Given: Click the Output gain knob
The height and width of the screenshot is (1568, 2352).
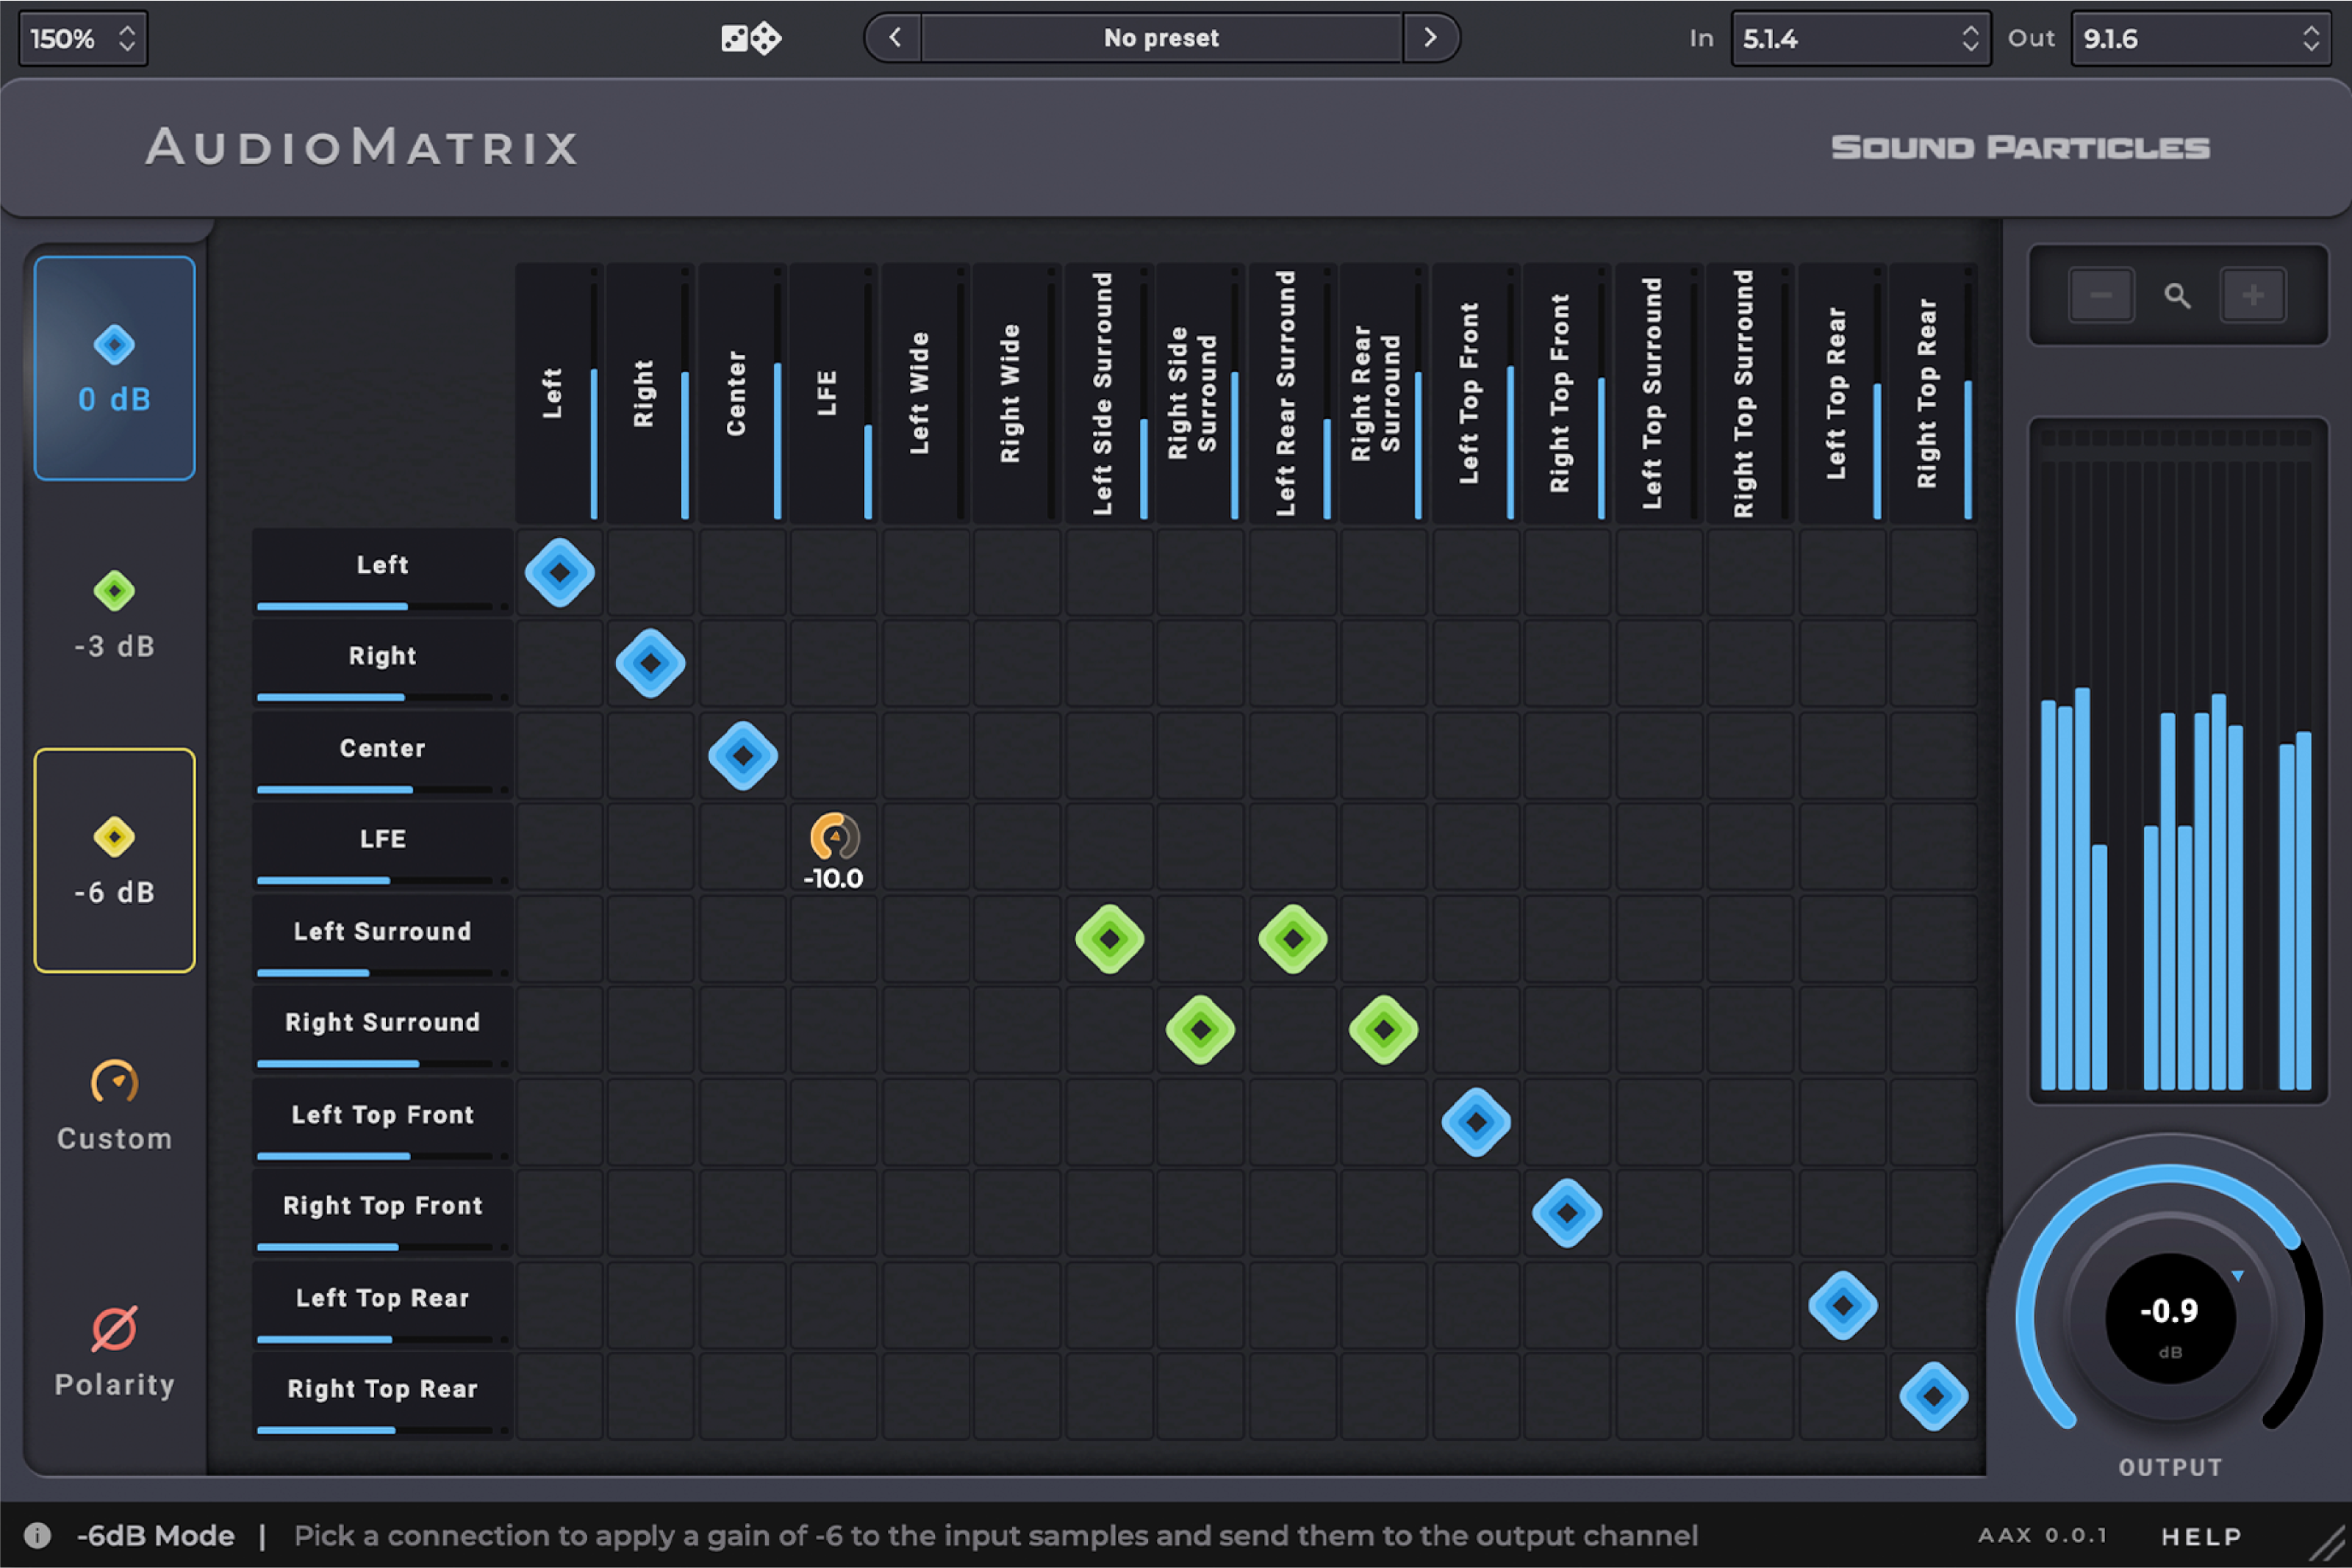Looking at the screenshot, I should (2169, 1317).
